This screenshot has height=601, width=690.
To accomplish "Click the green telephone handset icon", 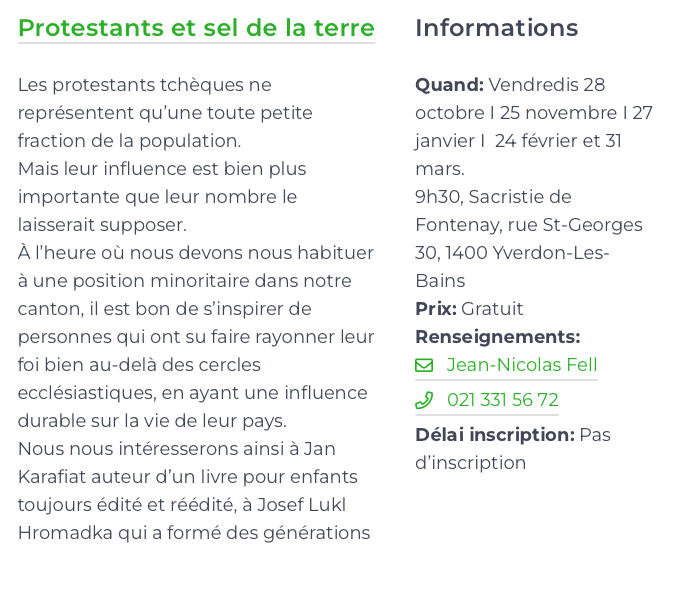I will 424,400.
